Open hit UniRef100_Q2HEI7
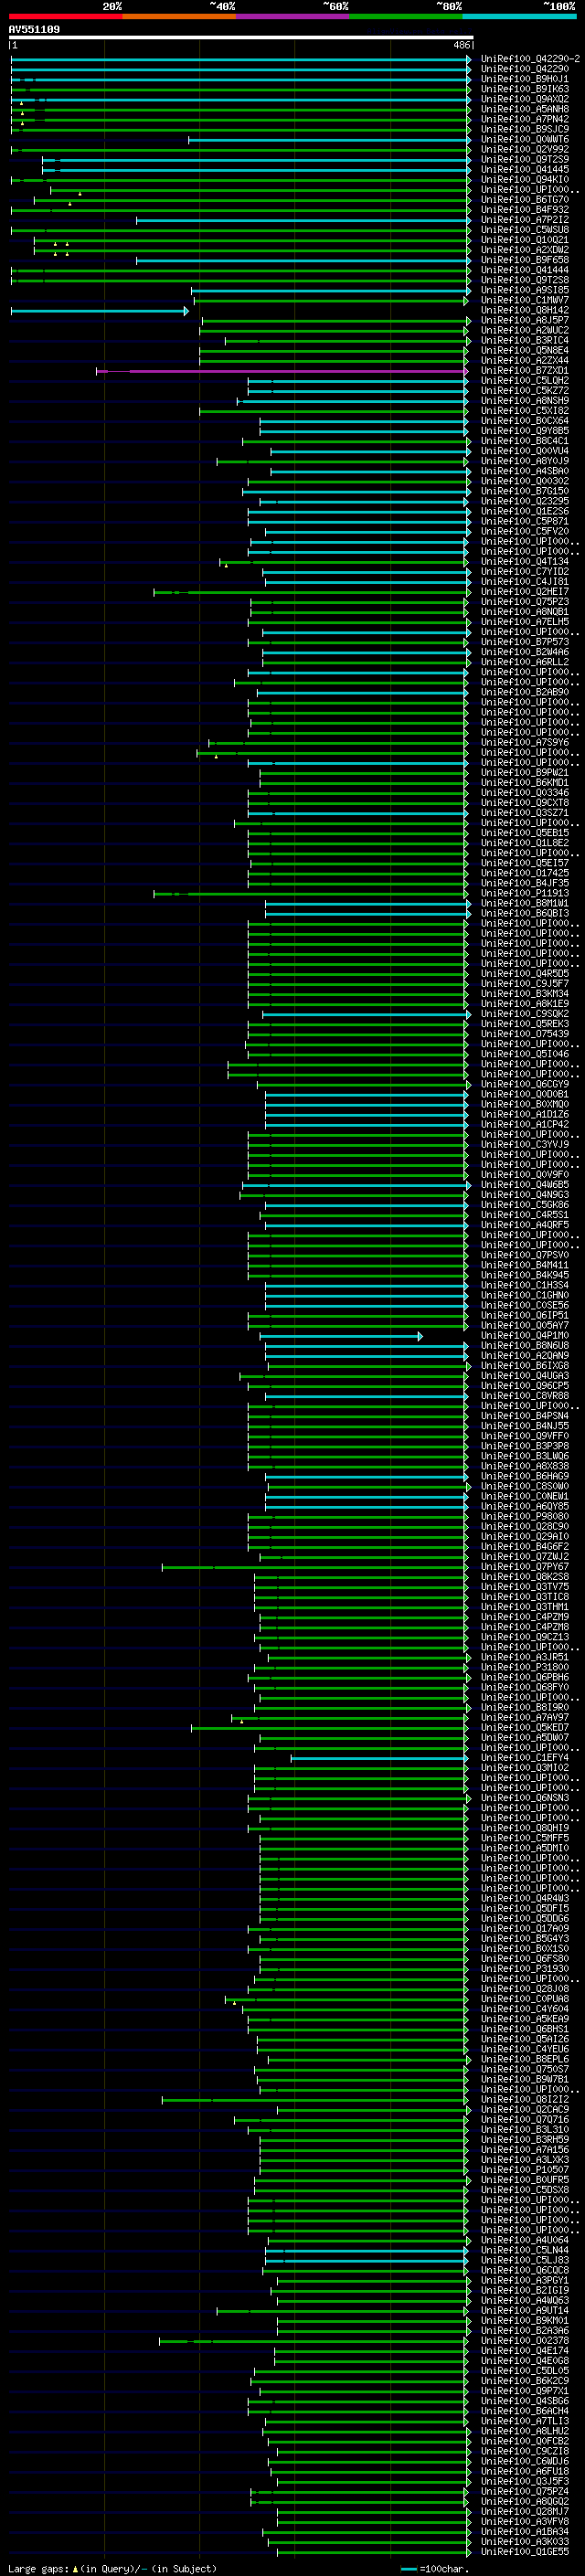 (x=524, y=591)
